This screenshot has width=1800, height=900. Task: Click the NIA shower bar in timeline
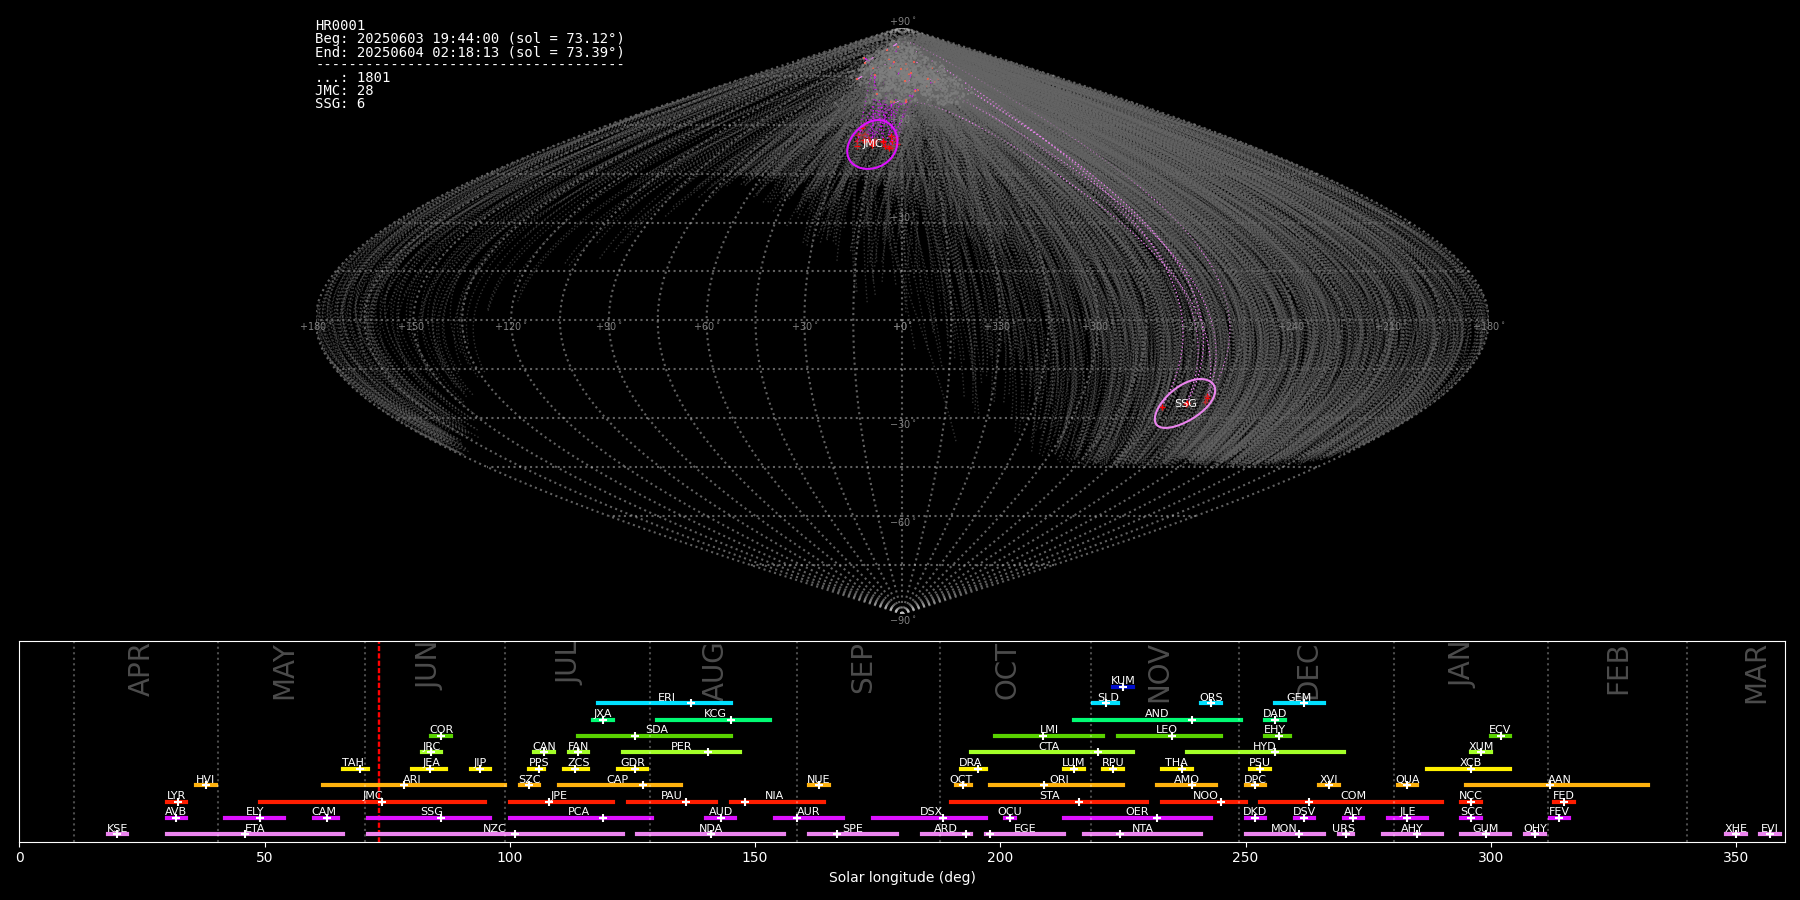click(x=777, y=802)
